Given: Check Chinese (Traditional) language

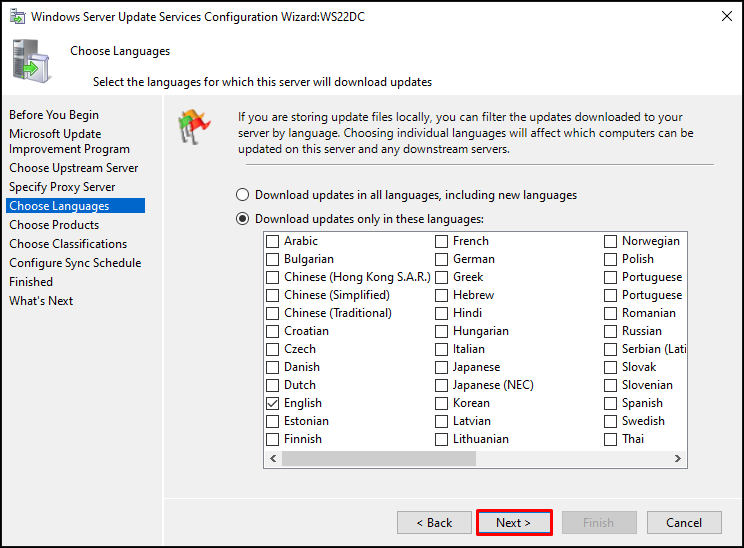Looking at the screenshot, I should (272, 314).
